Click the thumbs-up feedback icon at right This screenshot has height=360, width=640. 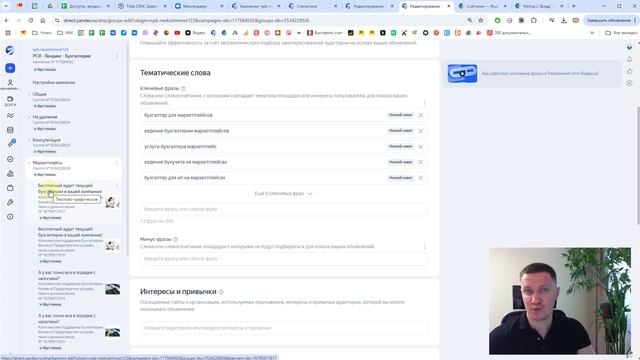pos(629,71)
